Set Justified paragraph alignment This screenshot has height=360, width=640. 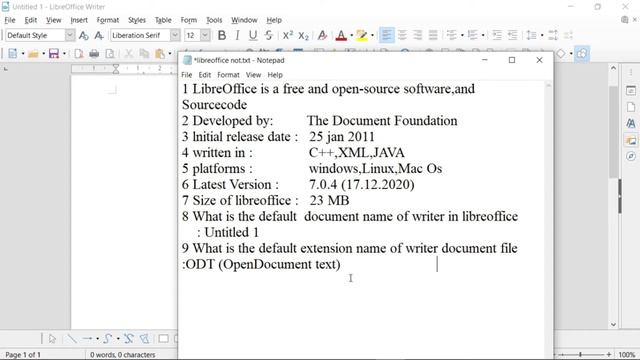(x=433, y=36)
